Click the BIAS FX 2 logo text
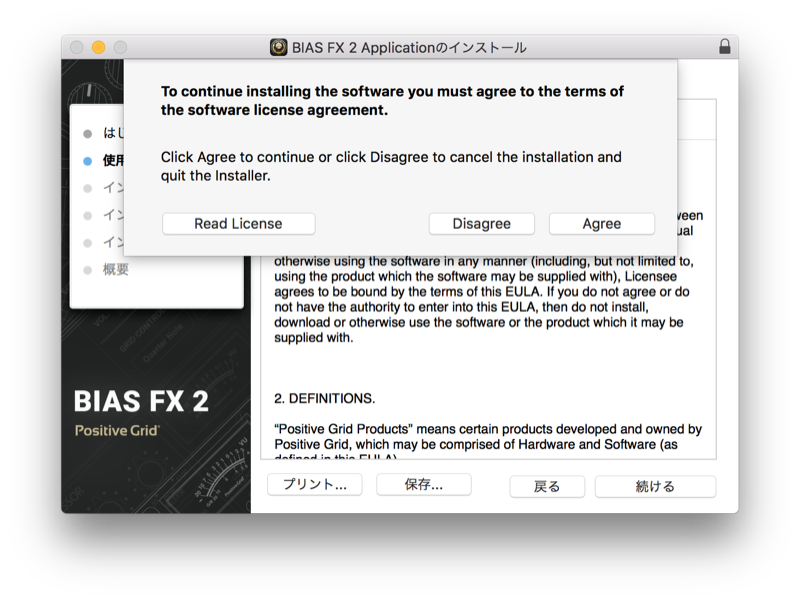800x601 pixels. [141, 401]
